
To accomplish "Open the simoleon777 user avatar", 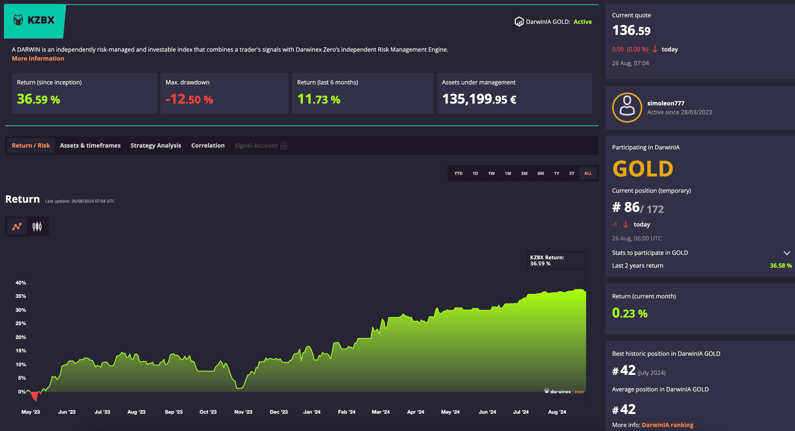I will (627, 107).
